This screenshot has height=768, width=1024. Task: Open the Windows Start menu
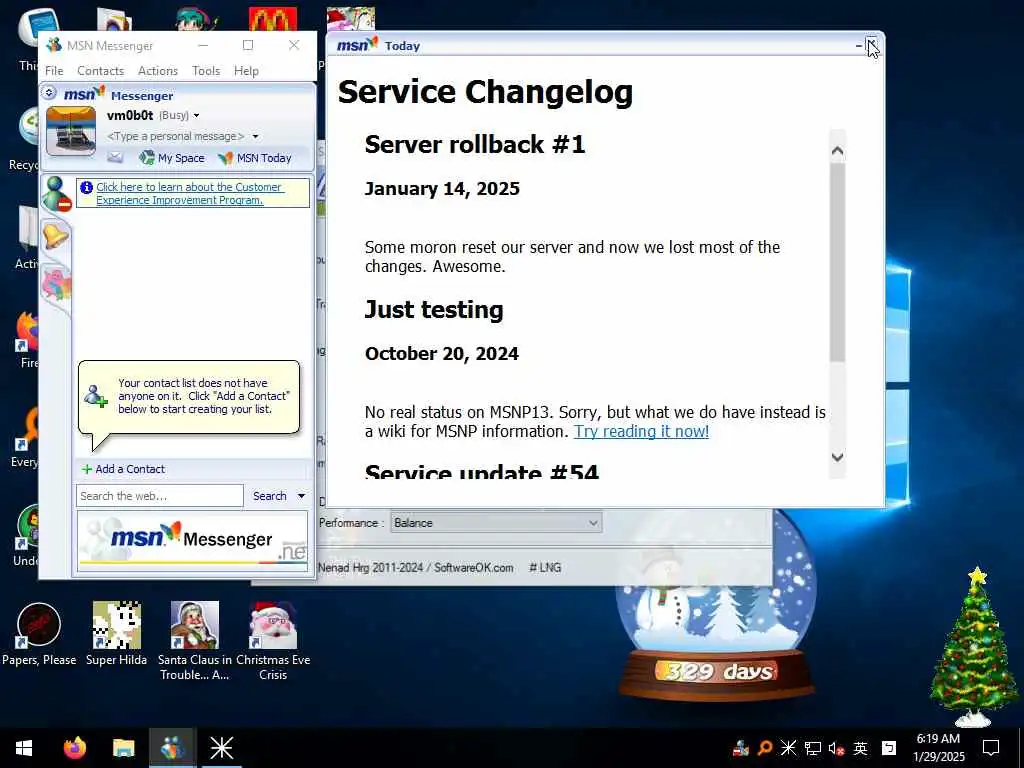[24, 748]
